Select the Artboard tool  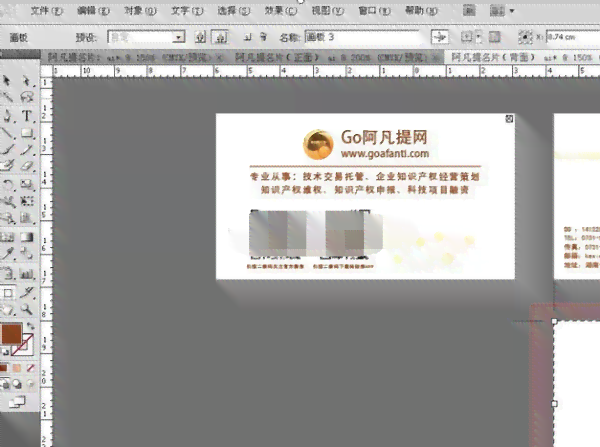[7, 293]
